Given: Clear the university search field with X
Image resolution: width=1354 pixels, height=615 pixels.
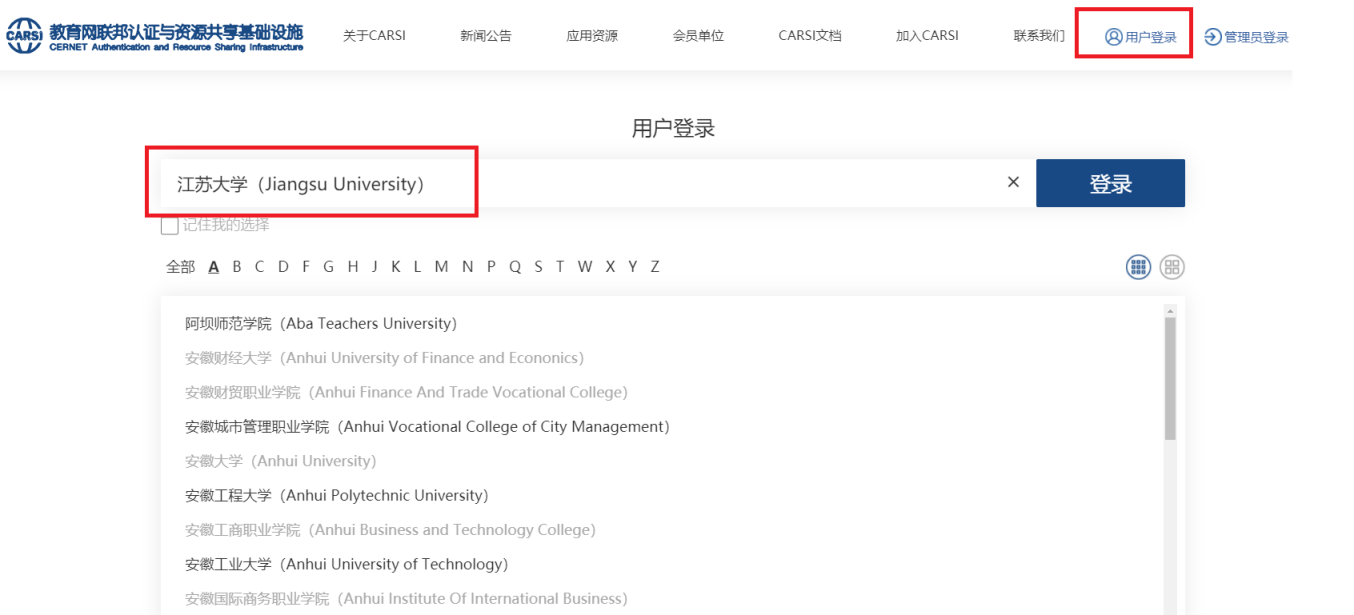Looking at the screenshot, I should (x=1013, y=182).
